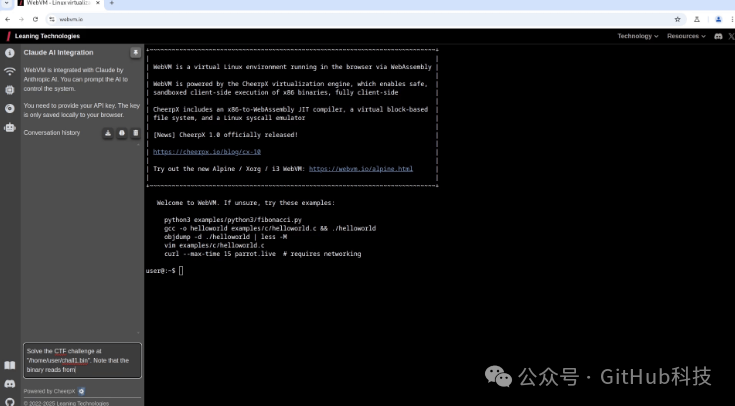The image size is (735, 406).
Task: Click the Conversation history label
Action: click(x=52, y=133)
